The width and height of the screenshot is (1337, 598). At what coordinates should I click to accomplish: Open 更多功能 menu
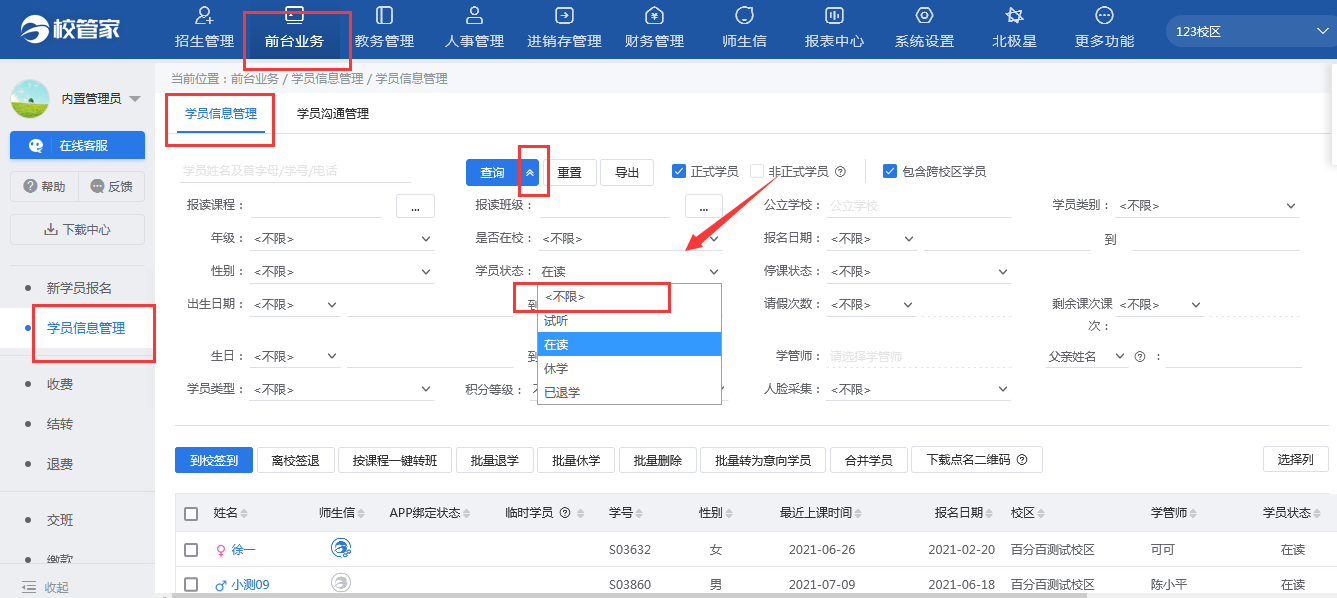1104,28
